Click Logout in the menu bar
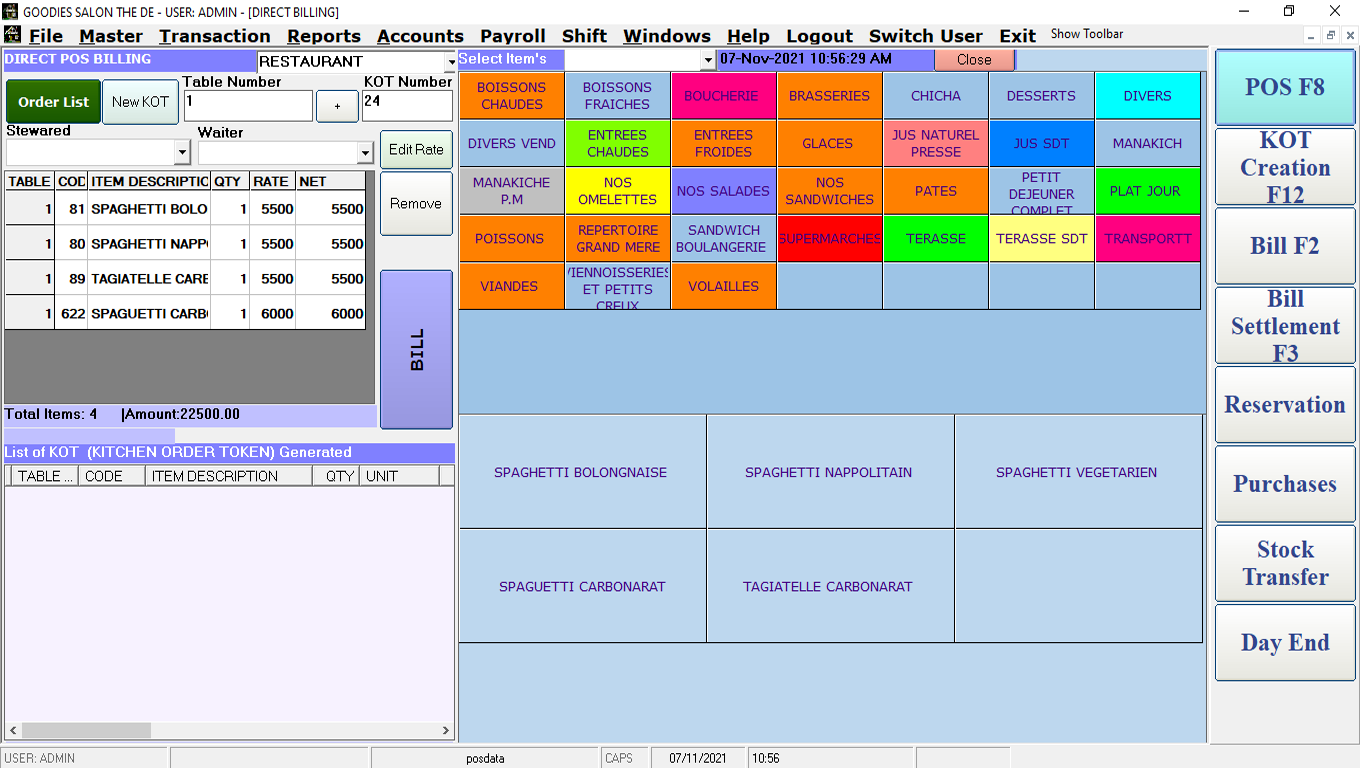1360x768 pixels. coord(819,36)
